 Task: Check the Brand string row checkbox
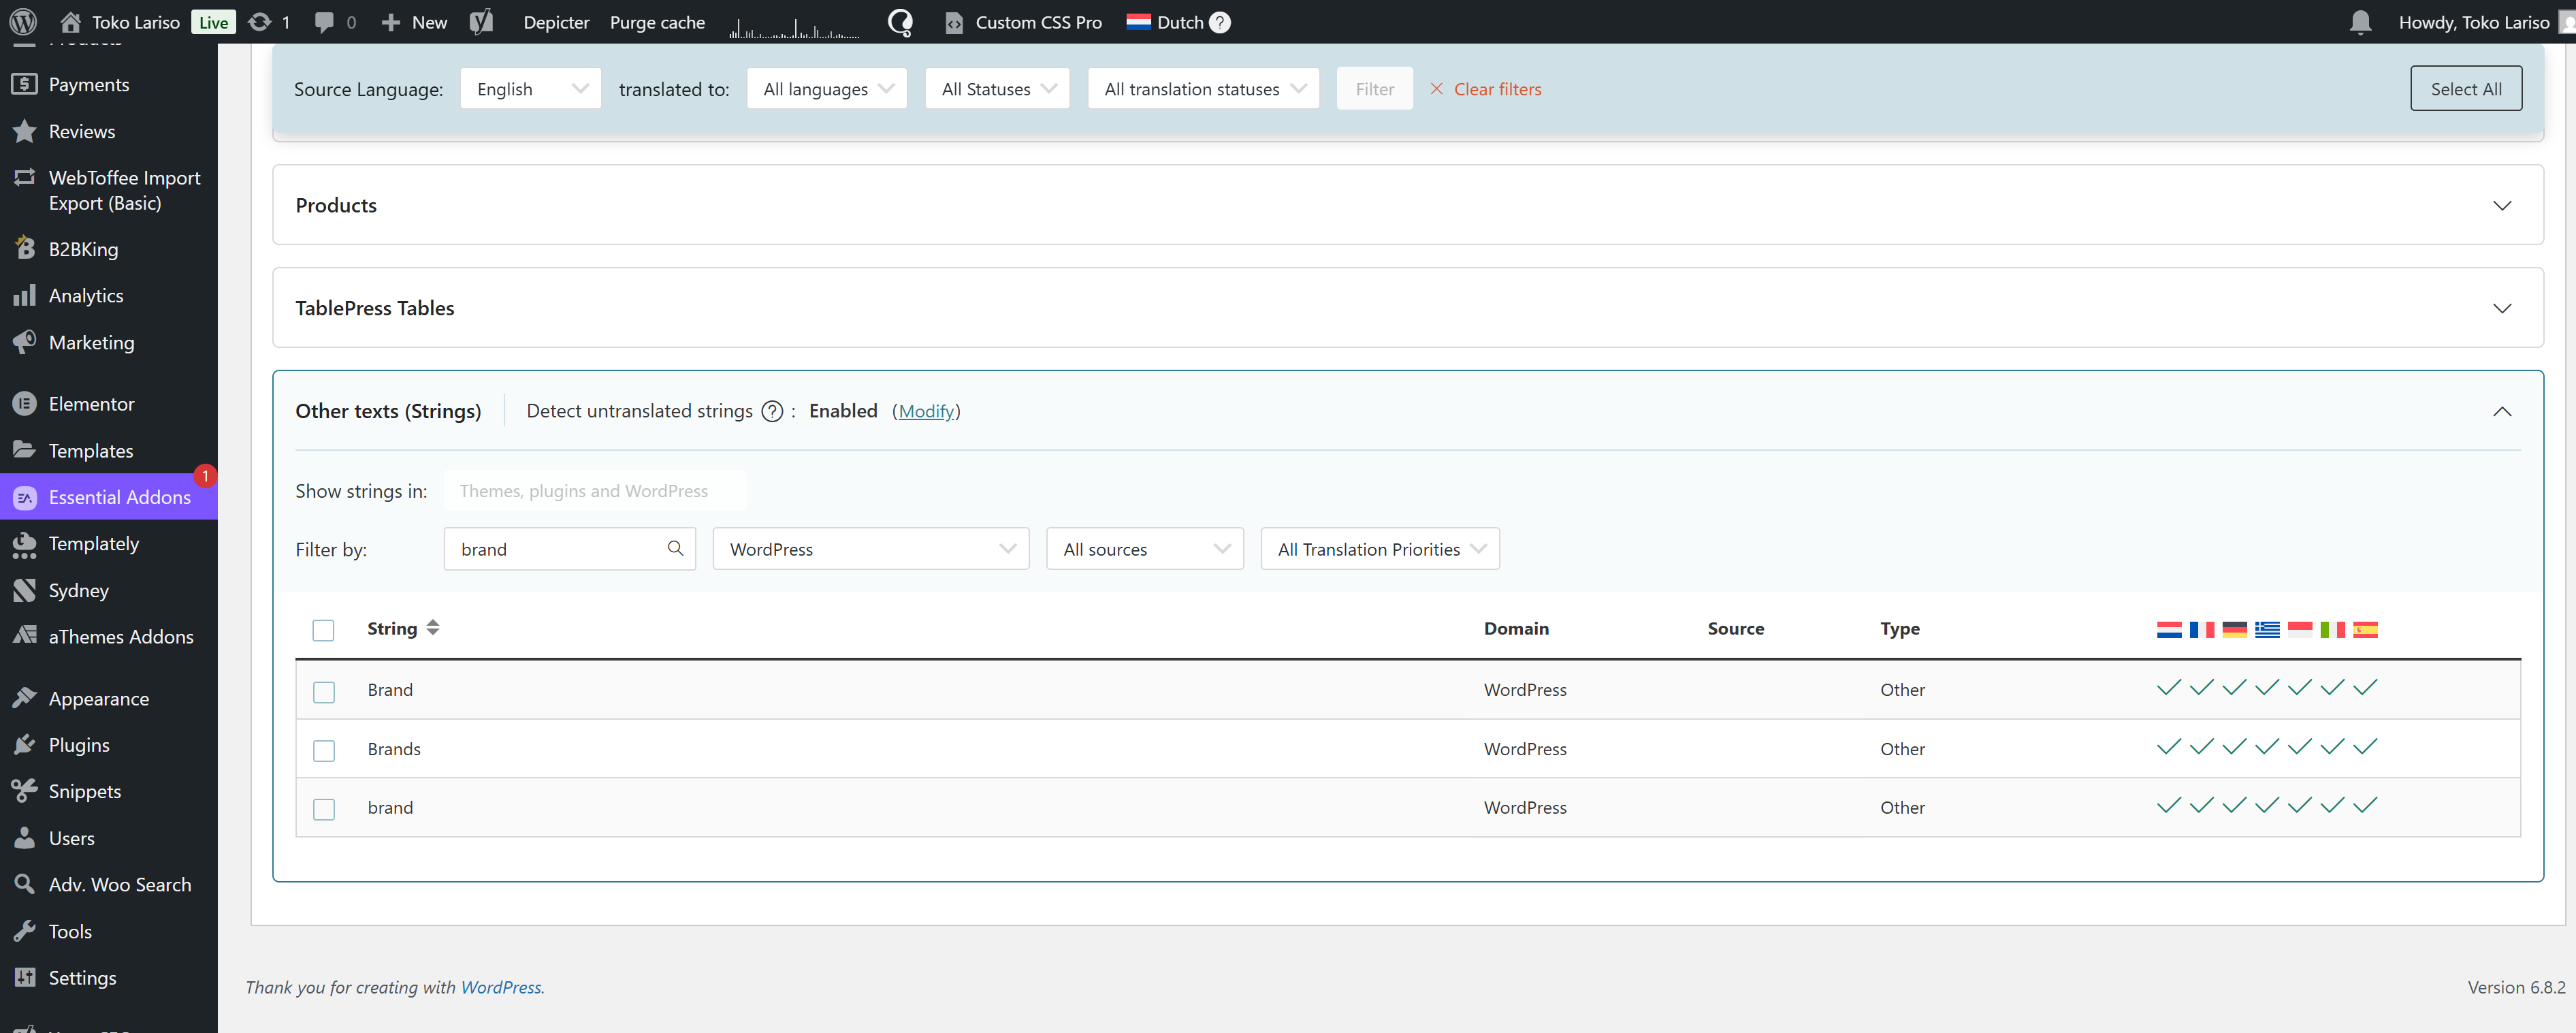tap(323, 691)
